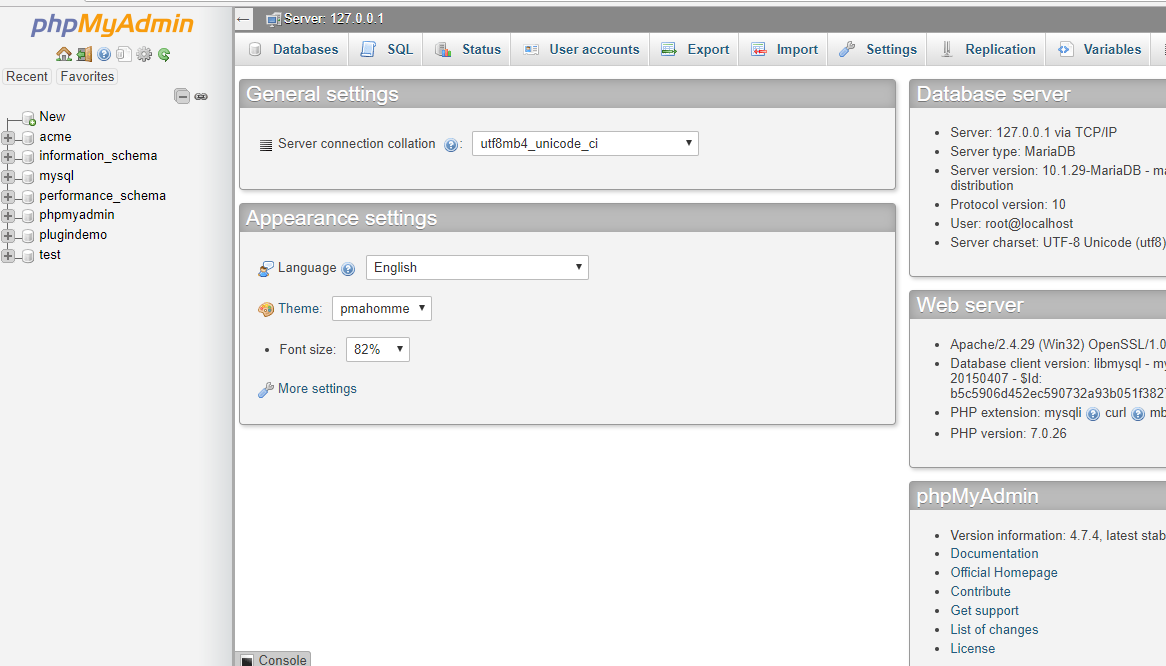Click the test database cylinder icon

28,256
